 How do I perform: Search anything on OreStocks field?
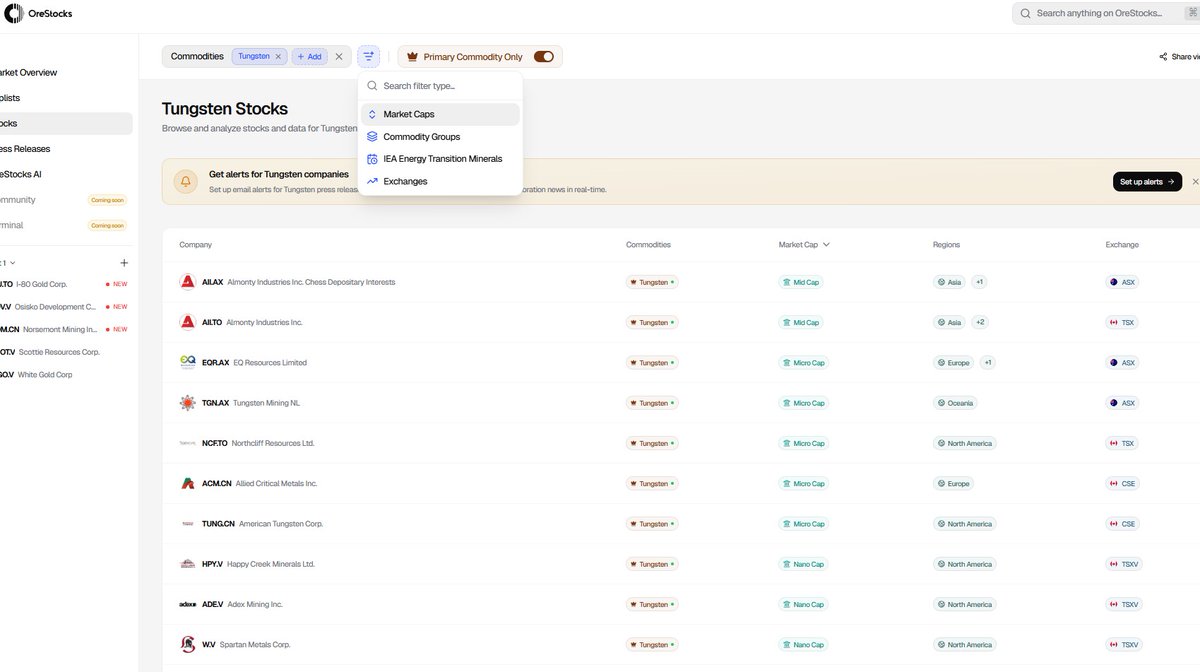pyautogui.click(x=1106, y=13)
